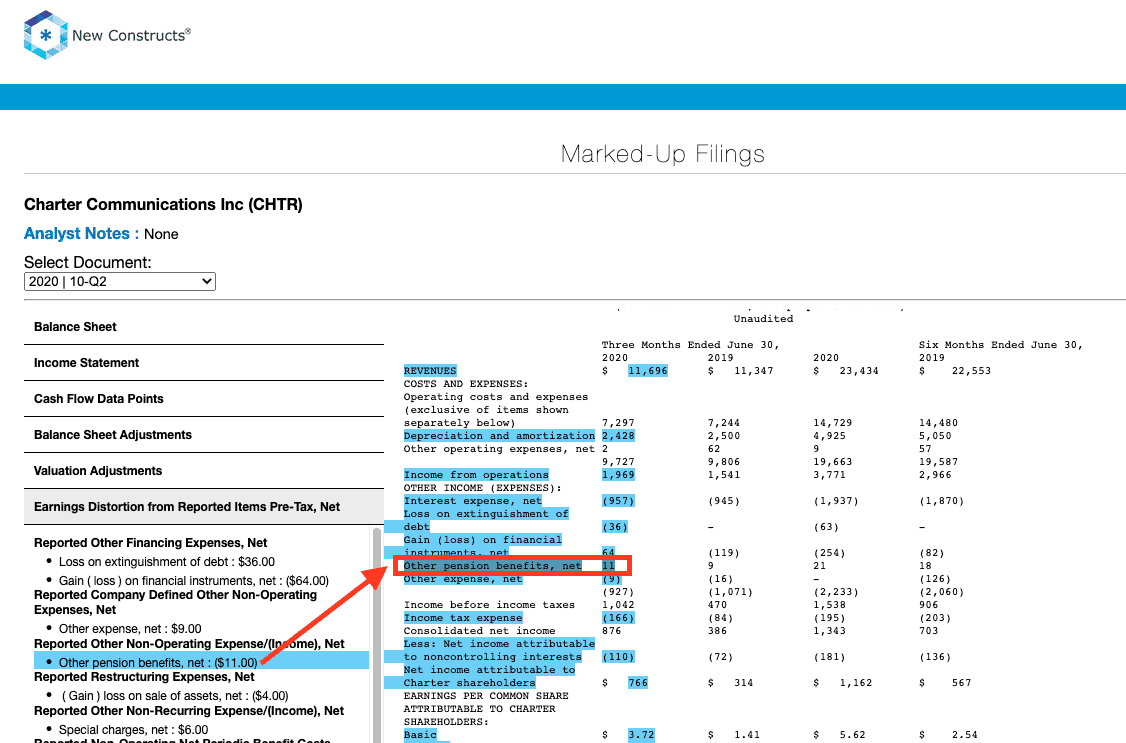Select Other expense, net : $9.00 item
1126x743 pixels.
(130, 628)
